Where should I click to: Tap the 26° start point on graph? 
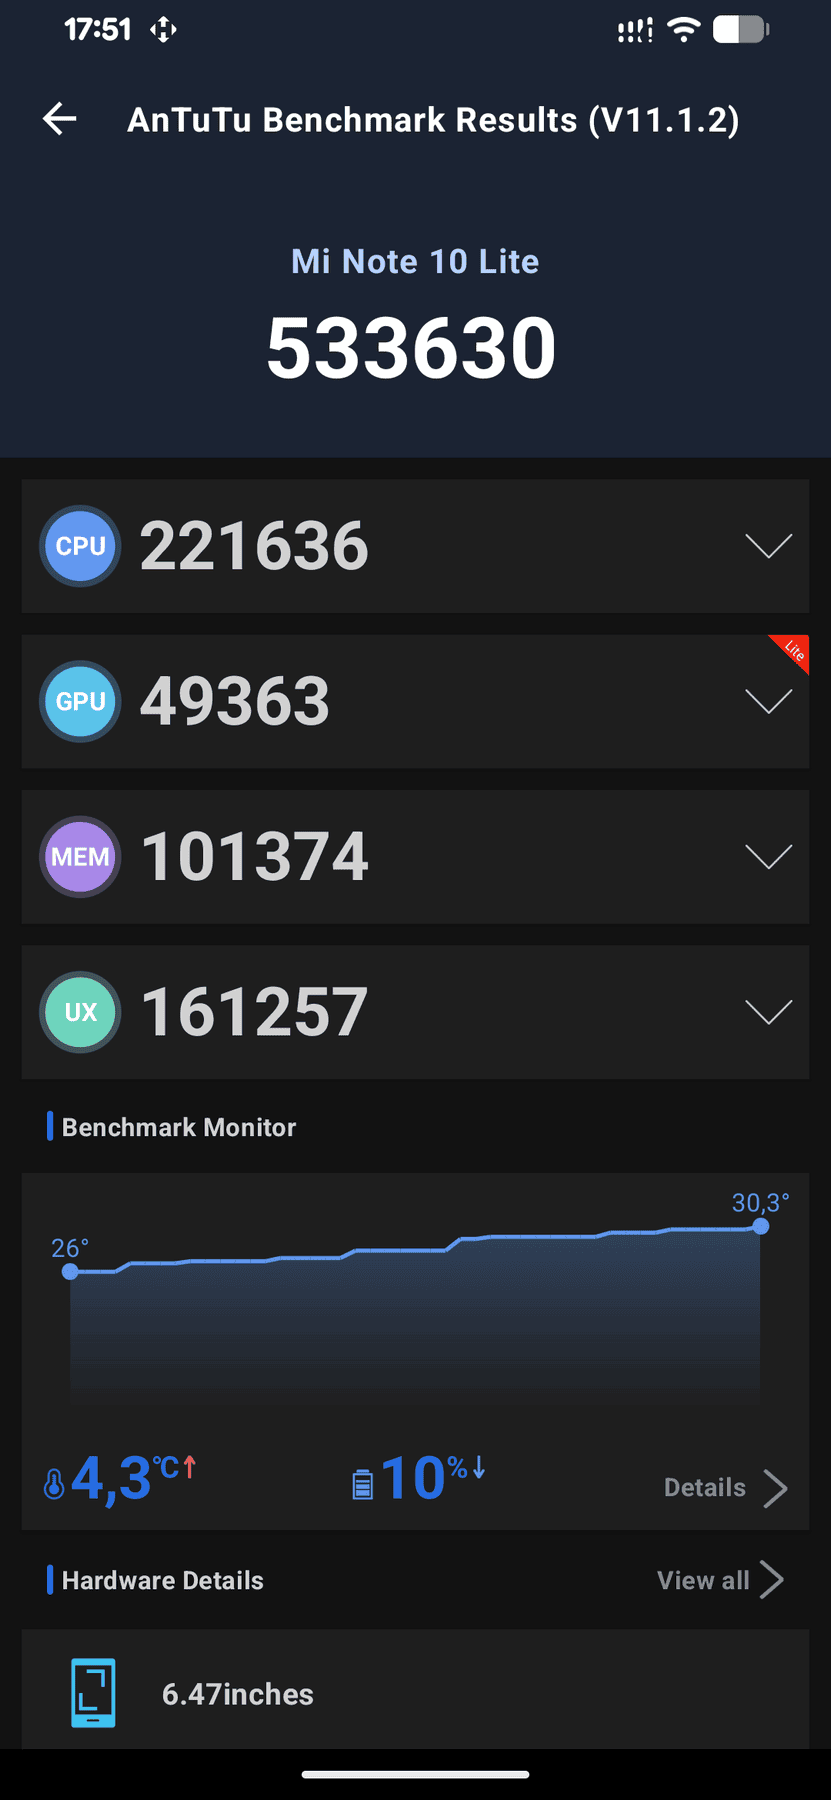coord(70,1271)
